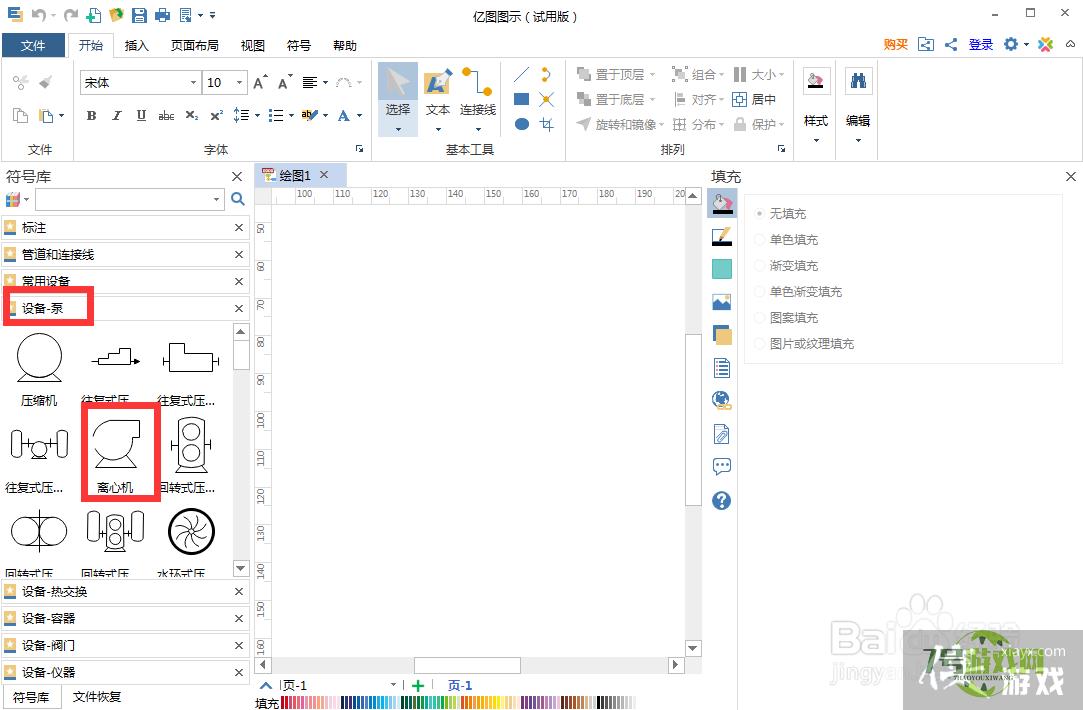Open the Fill panel icon in sidebar
Image resolution: width=1083 pixels, height=710 pixels.
pos(722,204)
